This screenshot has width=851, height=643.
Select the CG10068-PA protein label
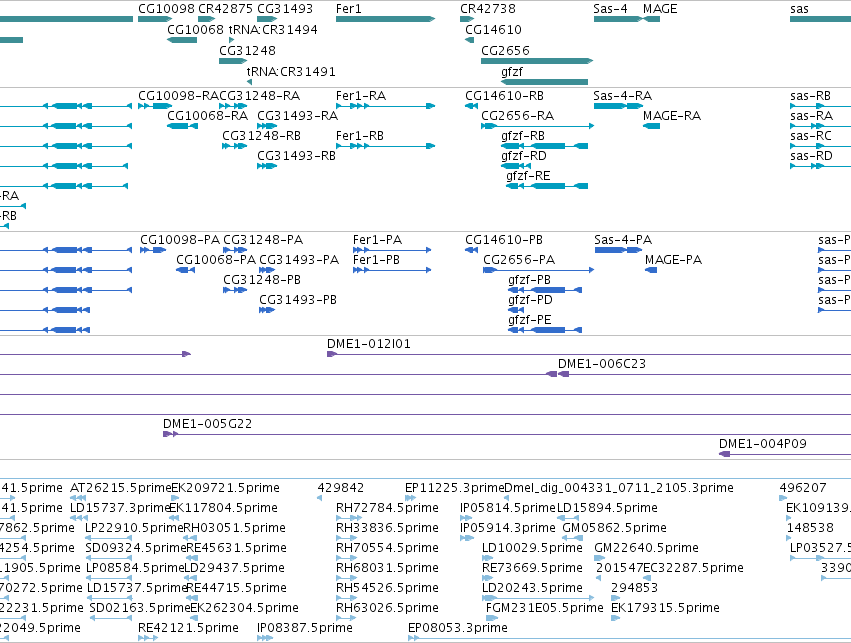(x=216, y=260)
